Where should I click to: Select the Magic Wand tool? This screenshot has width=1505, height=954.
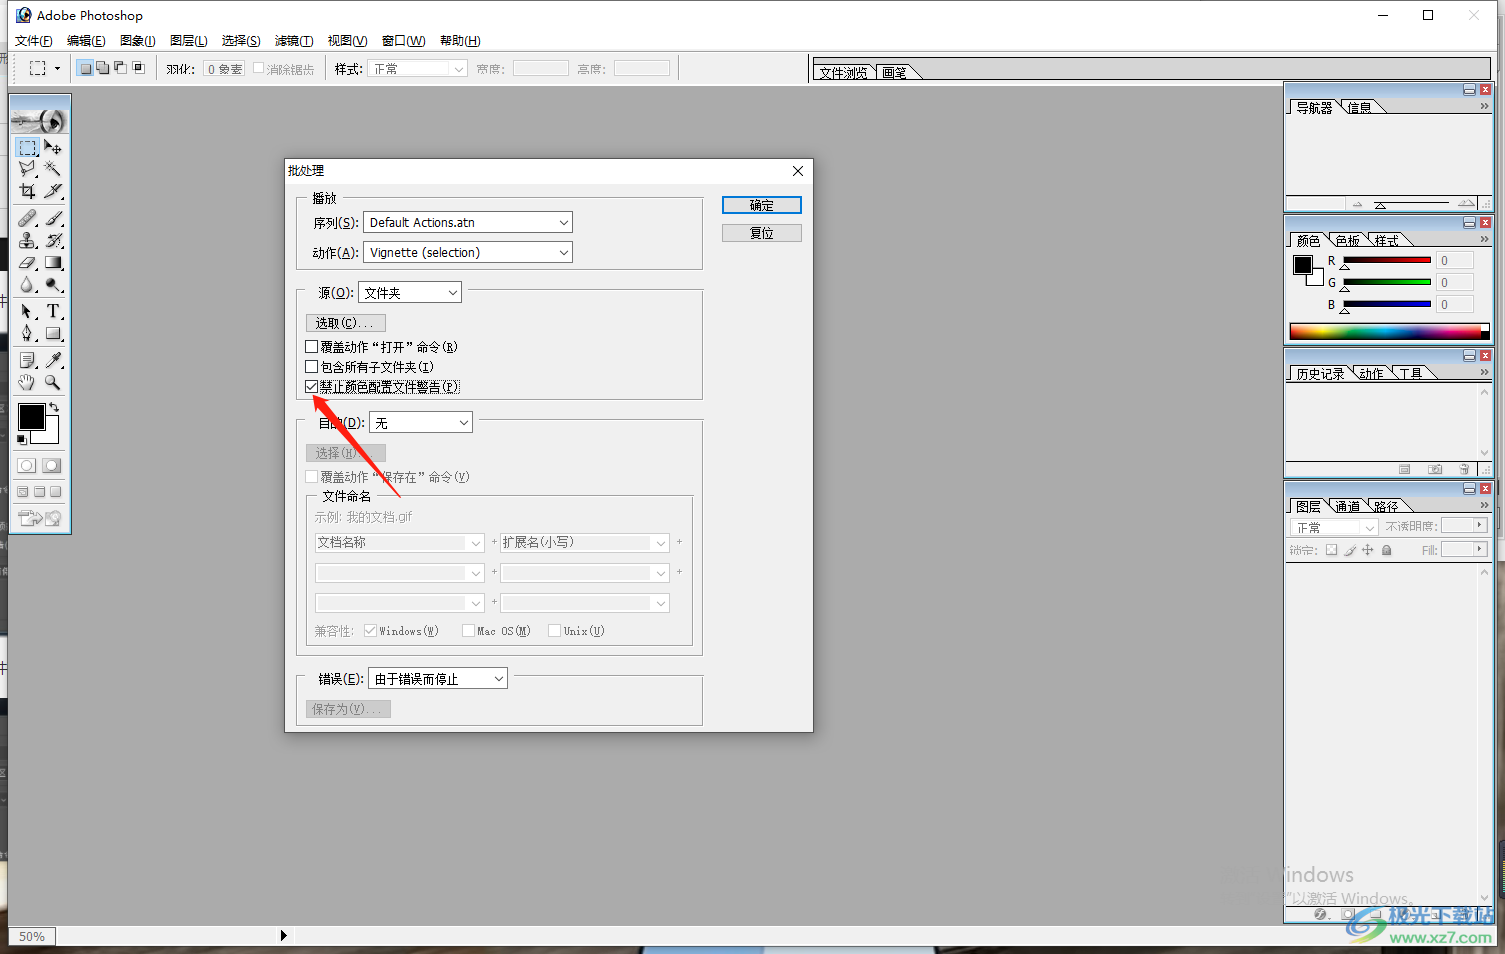[x=53, y=169]
